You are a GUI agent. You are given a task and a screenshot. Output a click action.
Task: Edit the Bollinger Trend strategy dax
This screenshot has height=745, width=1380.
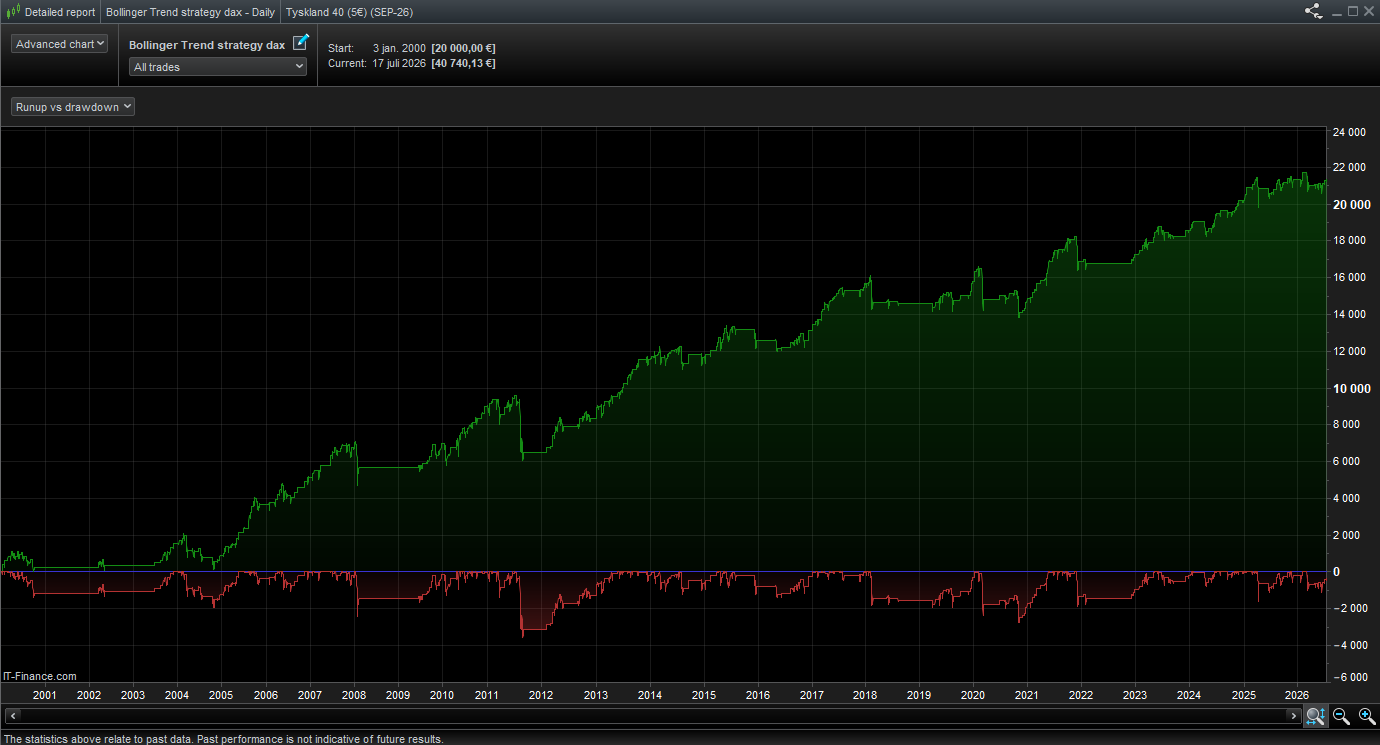coord(301,42)
